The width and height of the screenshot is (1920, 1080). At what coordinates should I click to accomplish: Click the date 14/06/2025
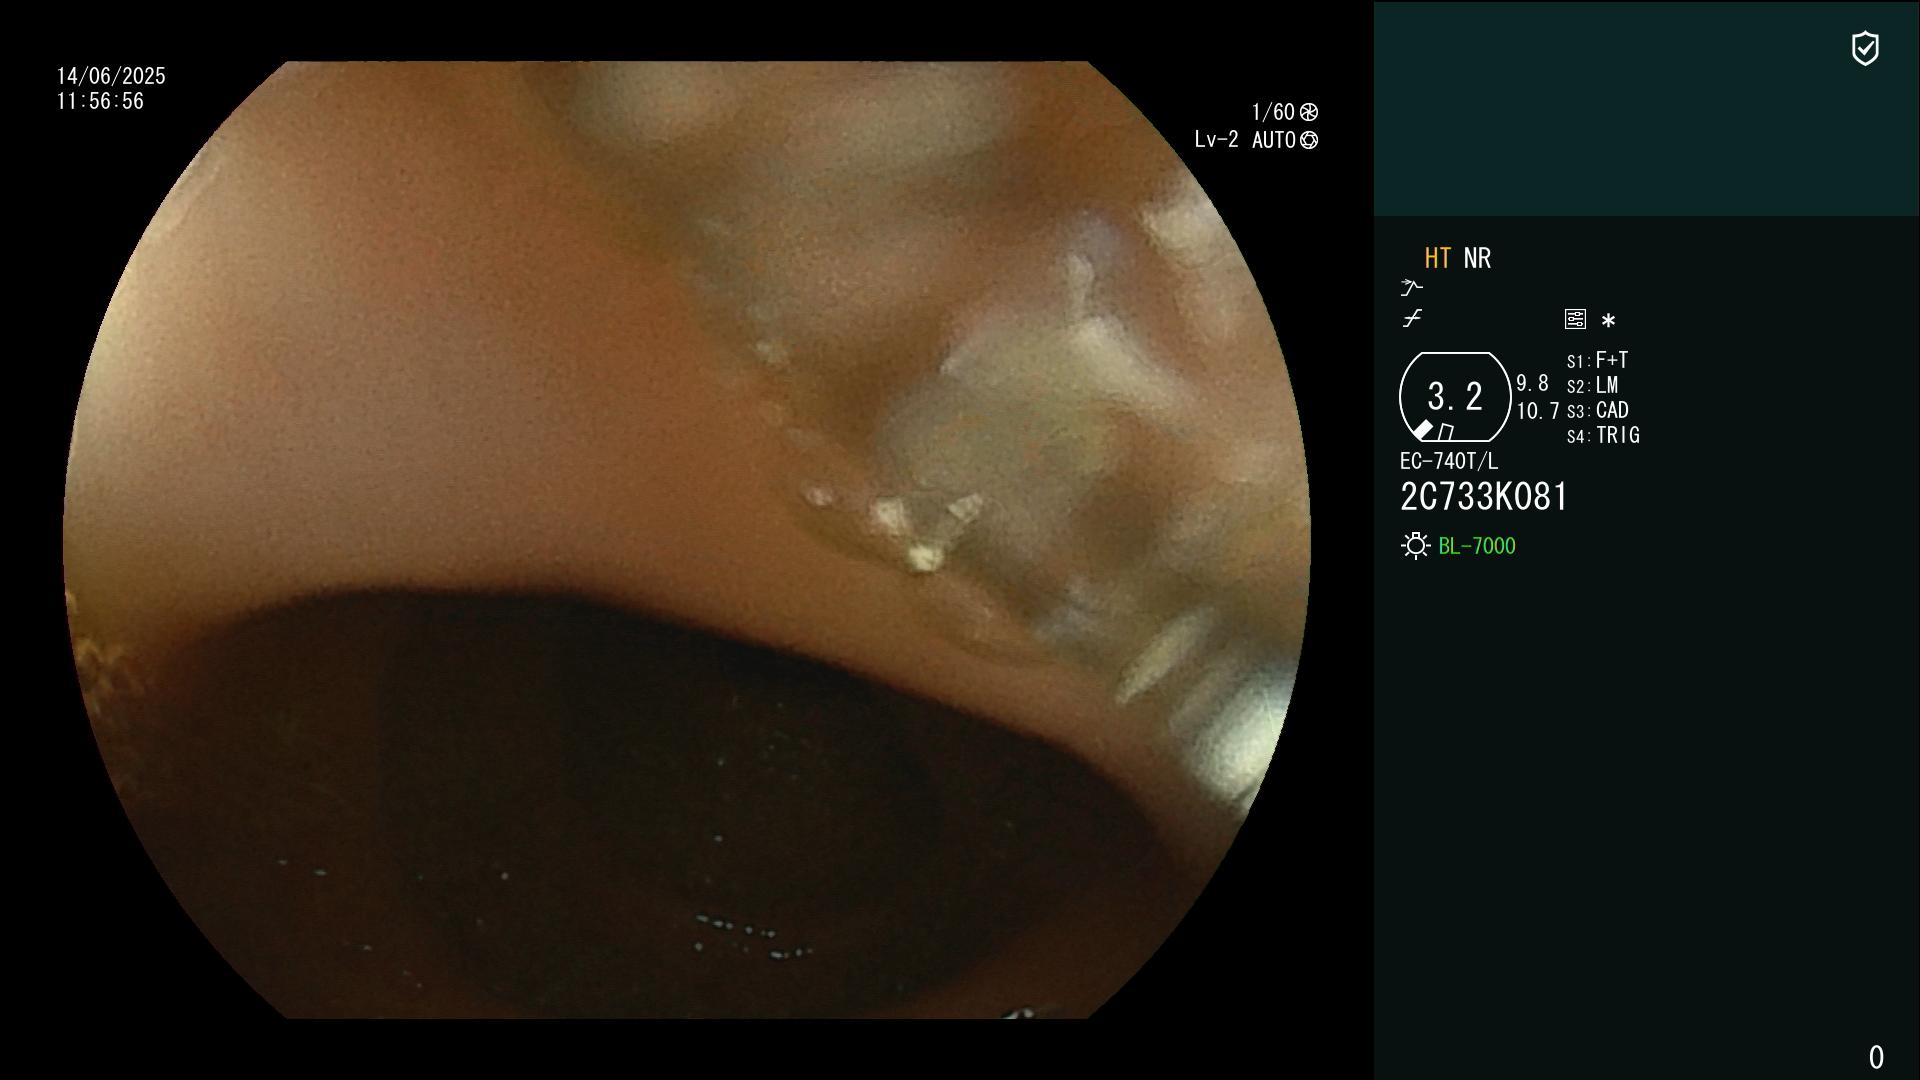(x=111, y=76)
